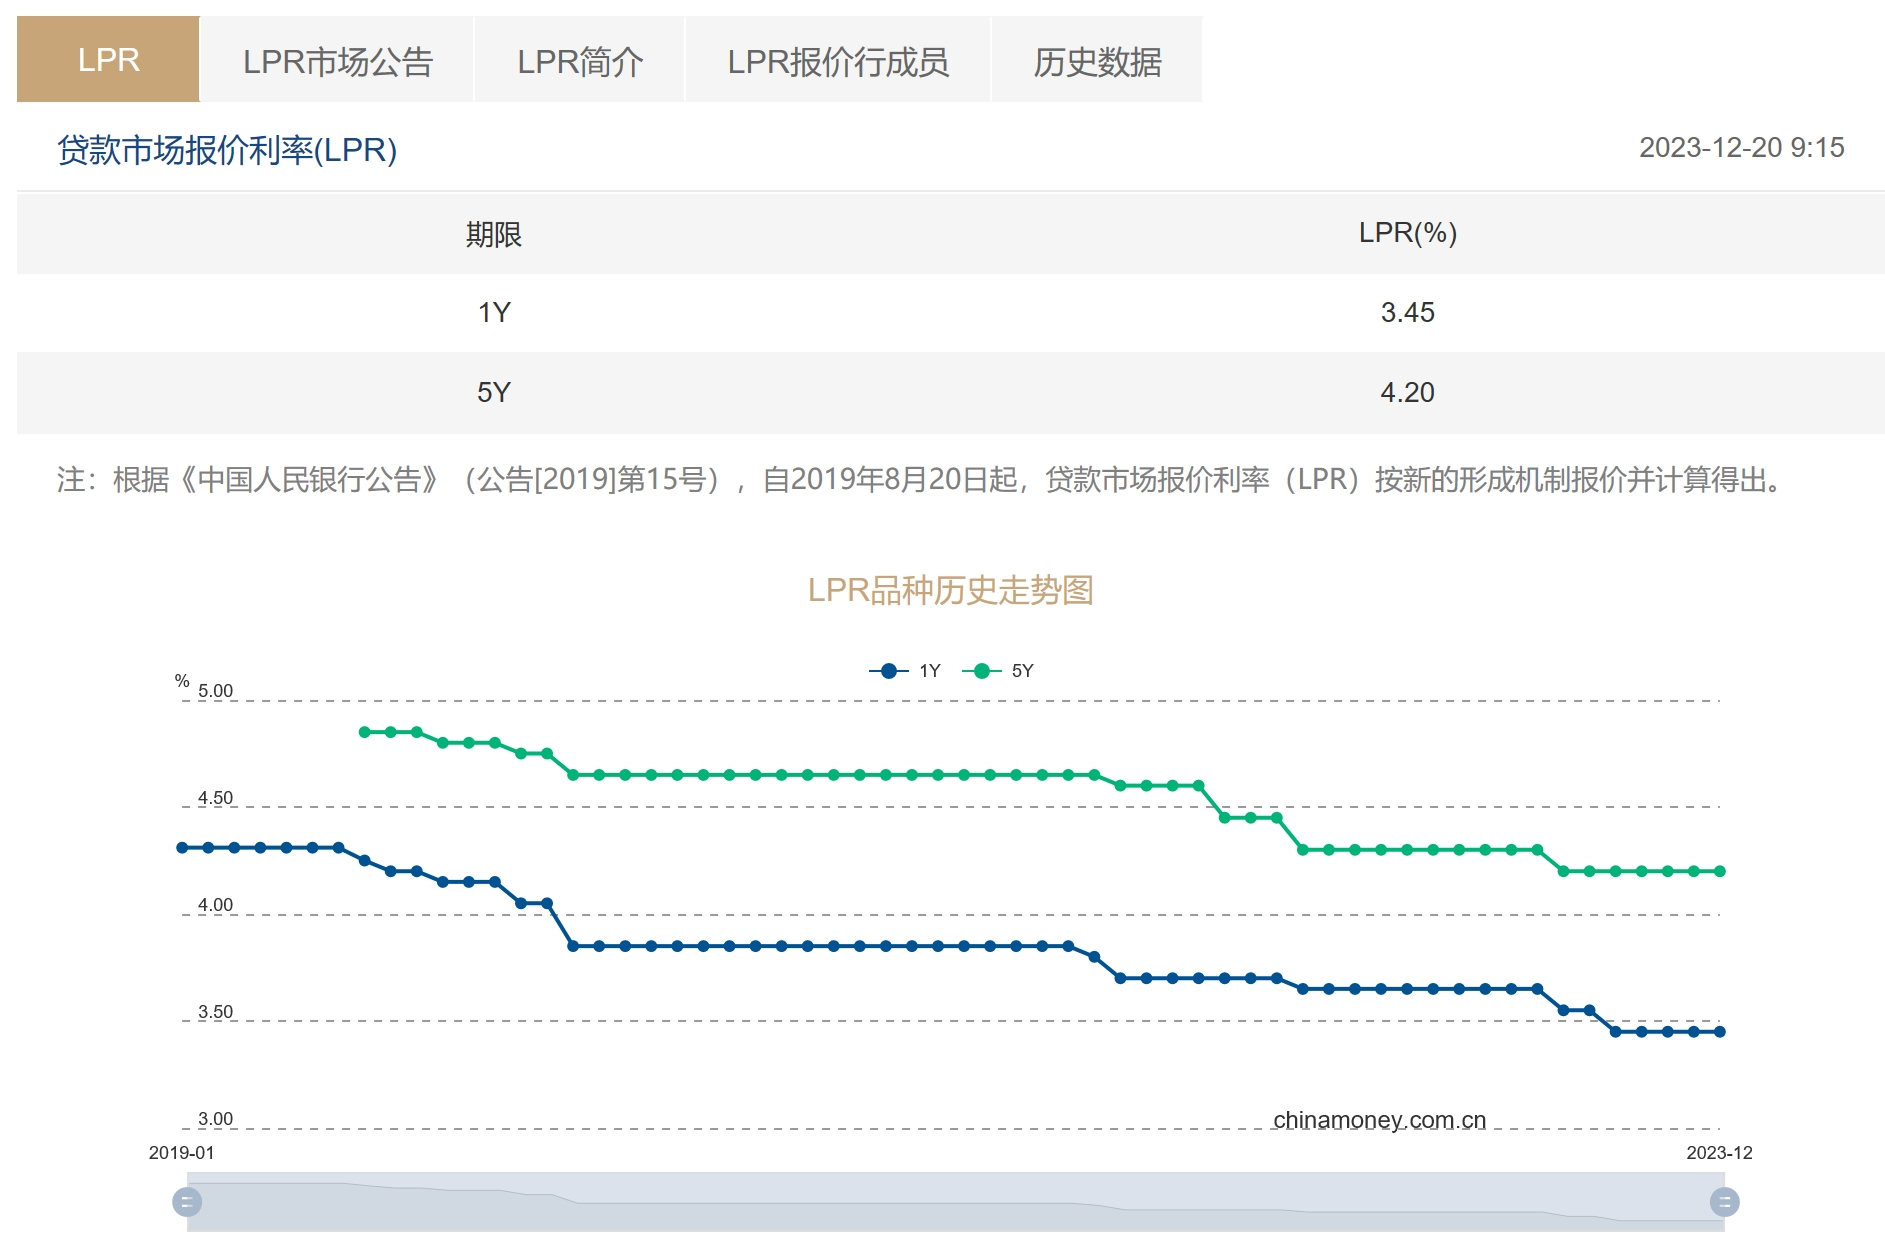This screenshot has height=1245, width=1885.
Task: Open the 历史数据 tab
Action: pos(1096,60)
